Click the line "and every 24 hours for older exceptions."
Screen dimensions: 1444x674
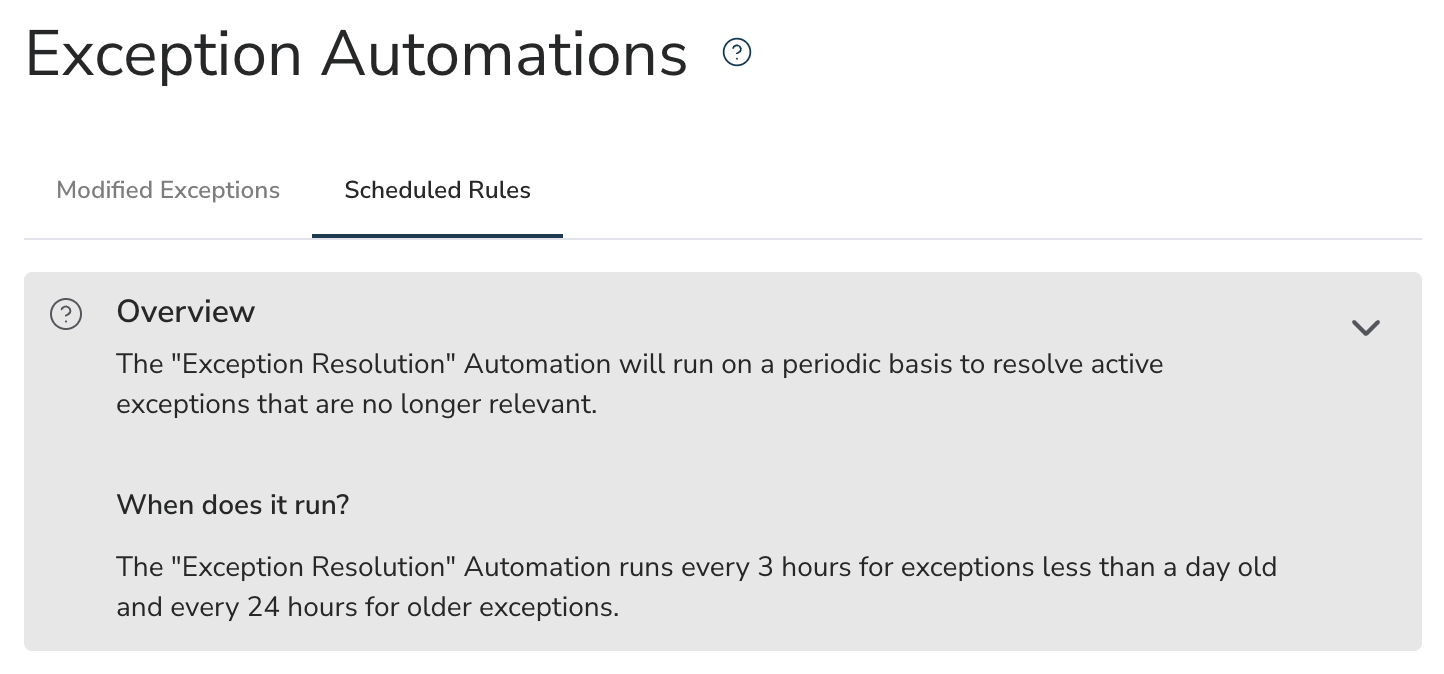click(368, 607)
